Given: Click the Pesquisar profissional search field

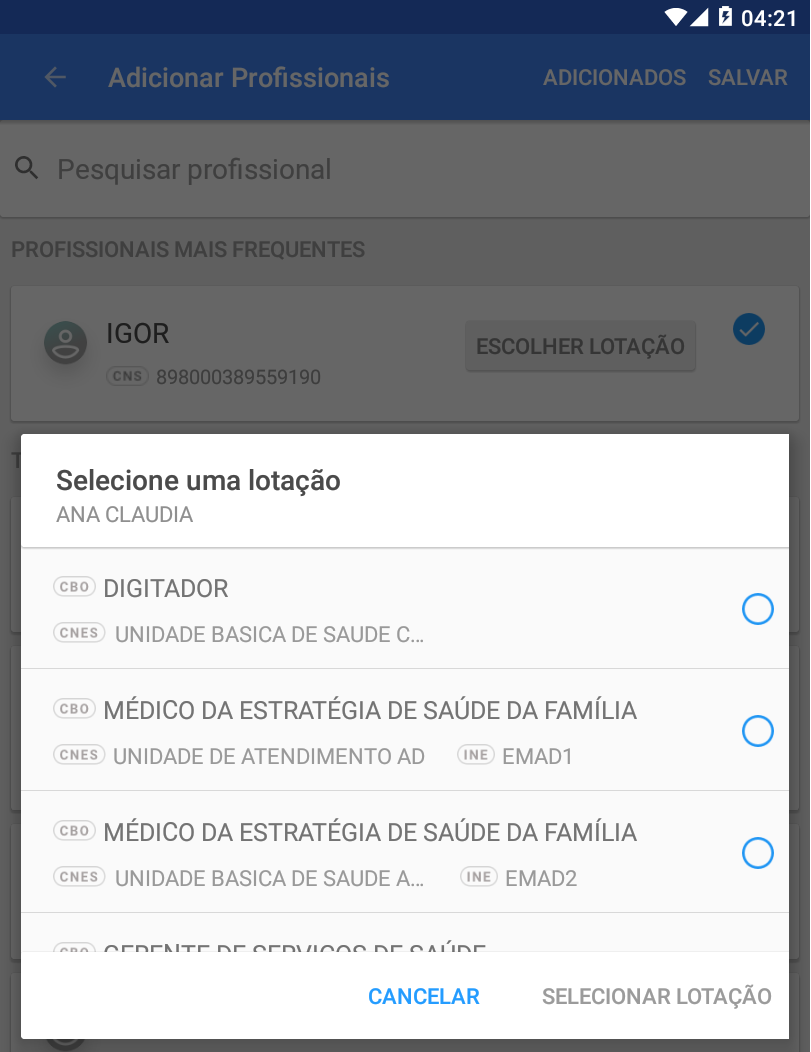Looking at the screenshot, I should [x=405, y=169].
